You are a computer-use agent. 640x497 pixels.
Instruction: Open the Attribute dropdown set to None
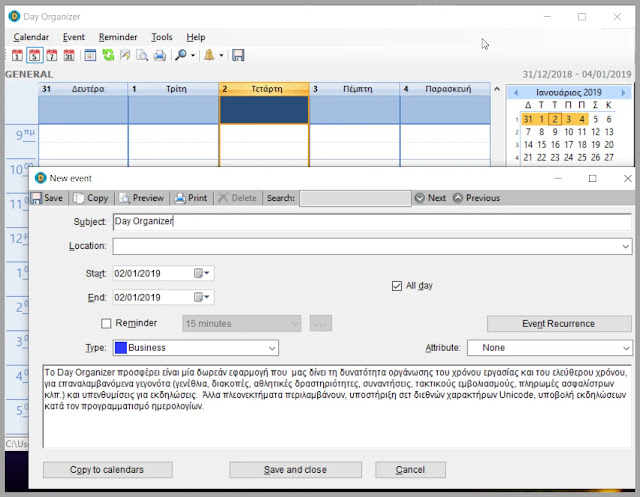pos(549,348)
